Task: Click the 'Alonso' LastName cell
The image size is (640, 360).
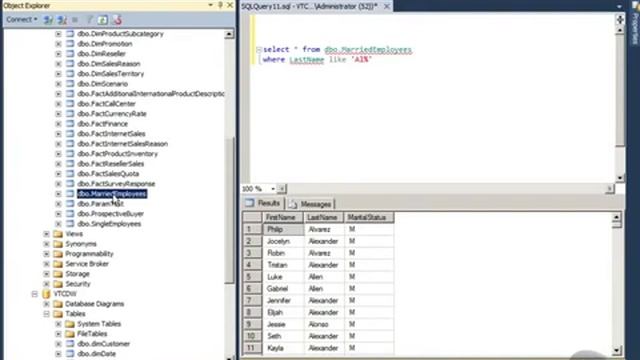Action: click(x=324, y=324)
